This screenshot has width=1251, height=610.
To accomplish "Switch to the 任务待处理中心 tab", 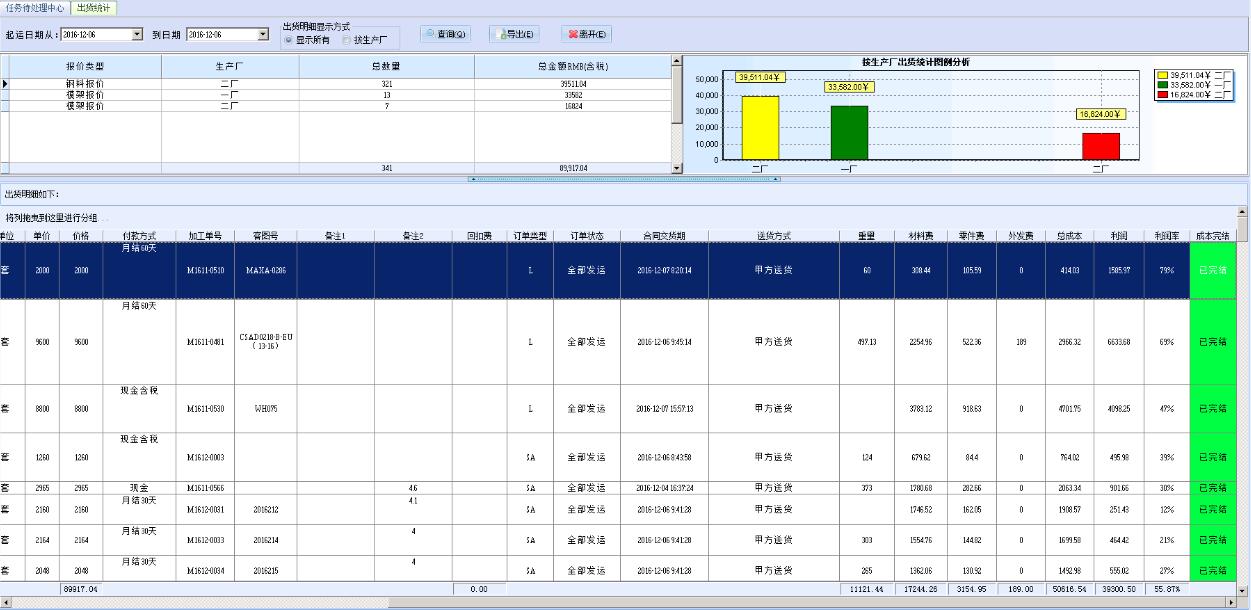I will point(35,8).
